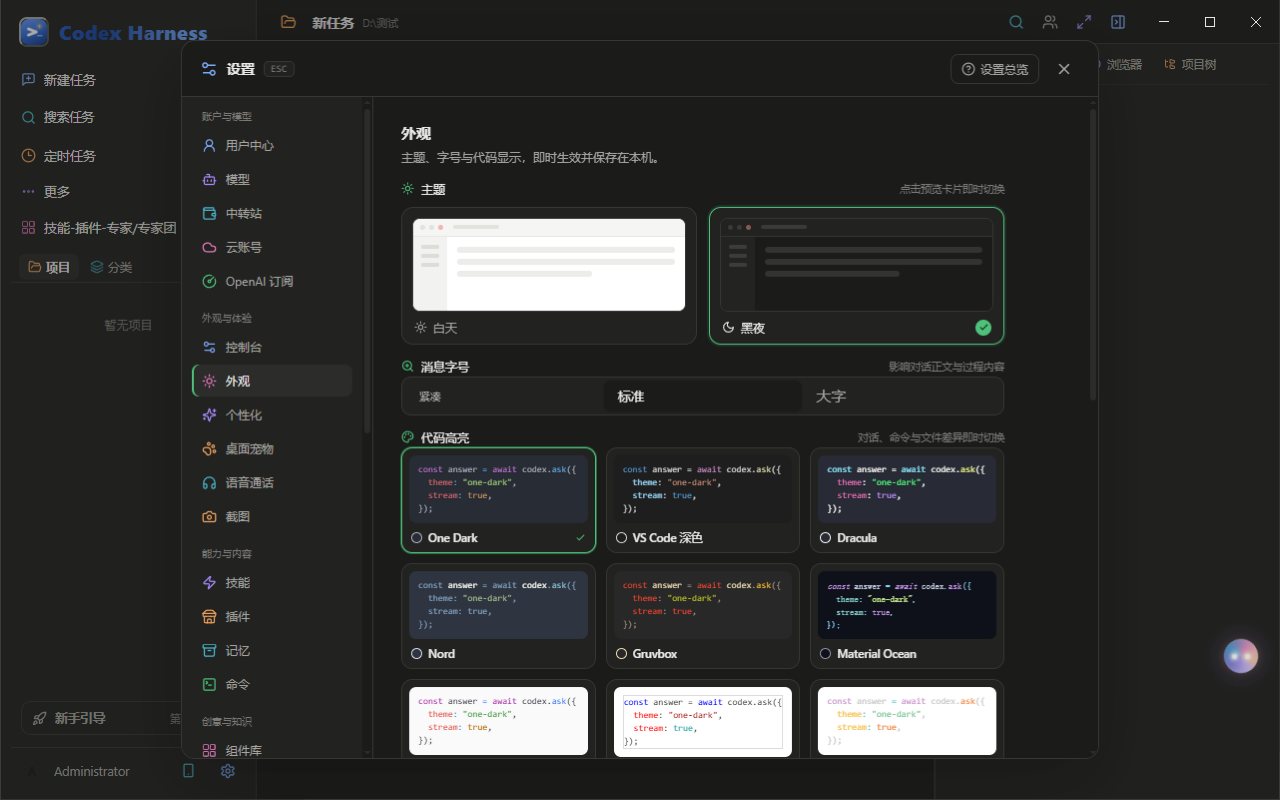Open 插件 via its store icon
The height and width of the screenshot is (800, 1280).
tap(209, 616)
